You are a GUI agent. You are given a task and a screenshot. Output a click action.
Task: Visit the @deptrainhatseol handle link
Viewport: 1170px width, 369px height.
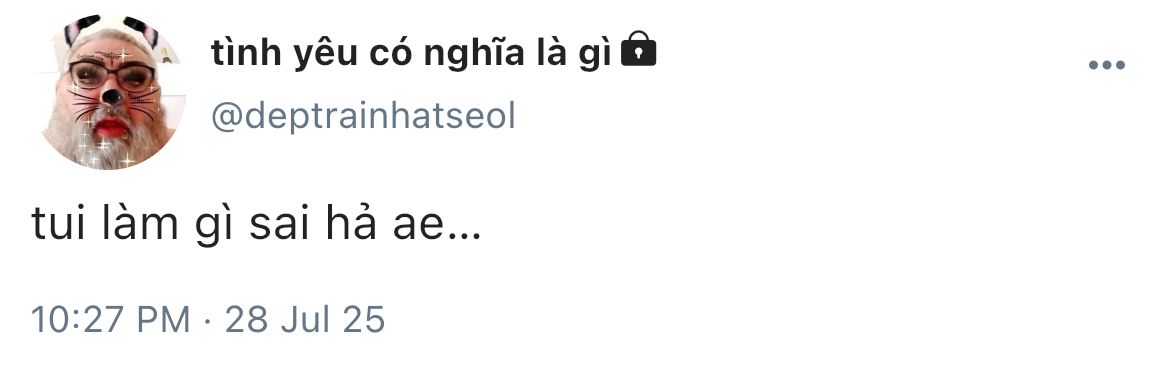[363, 116]
